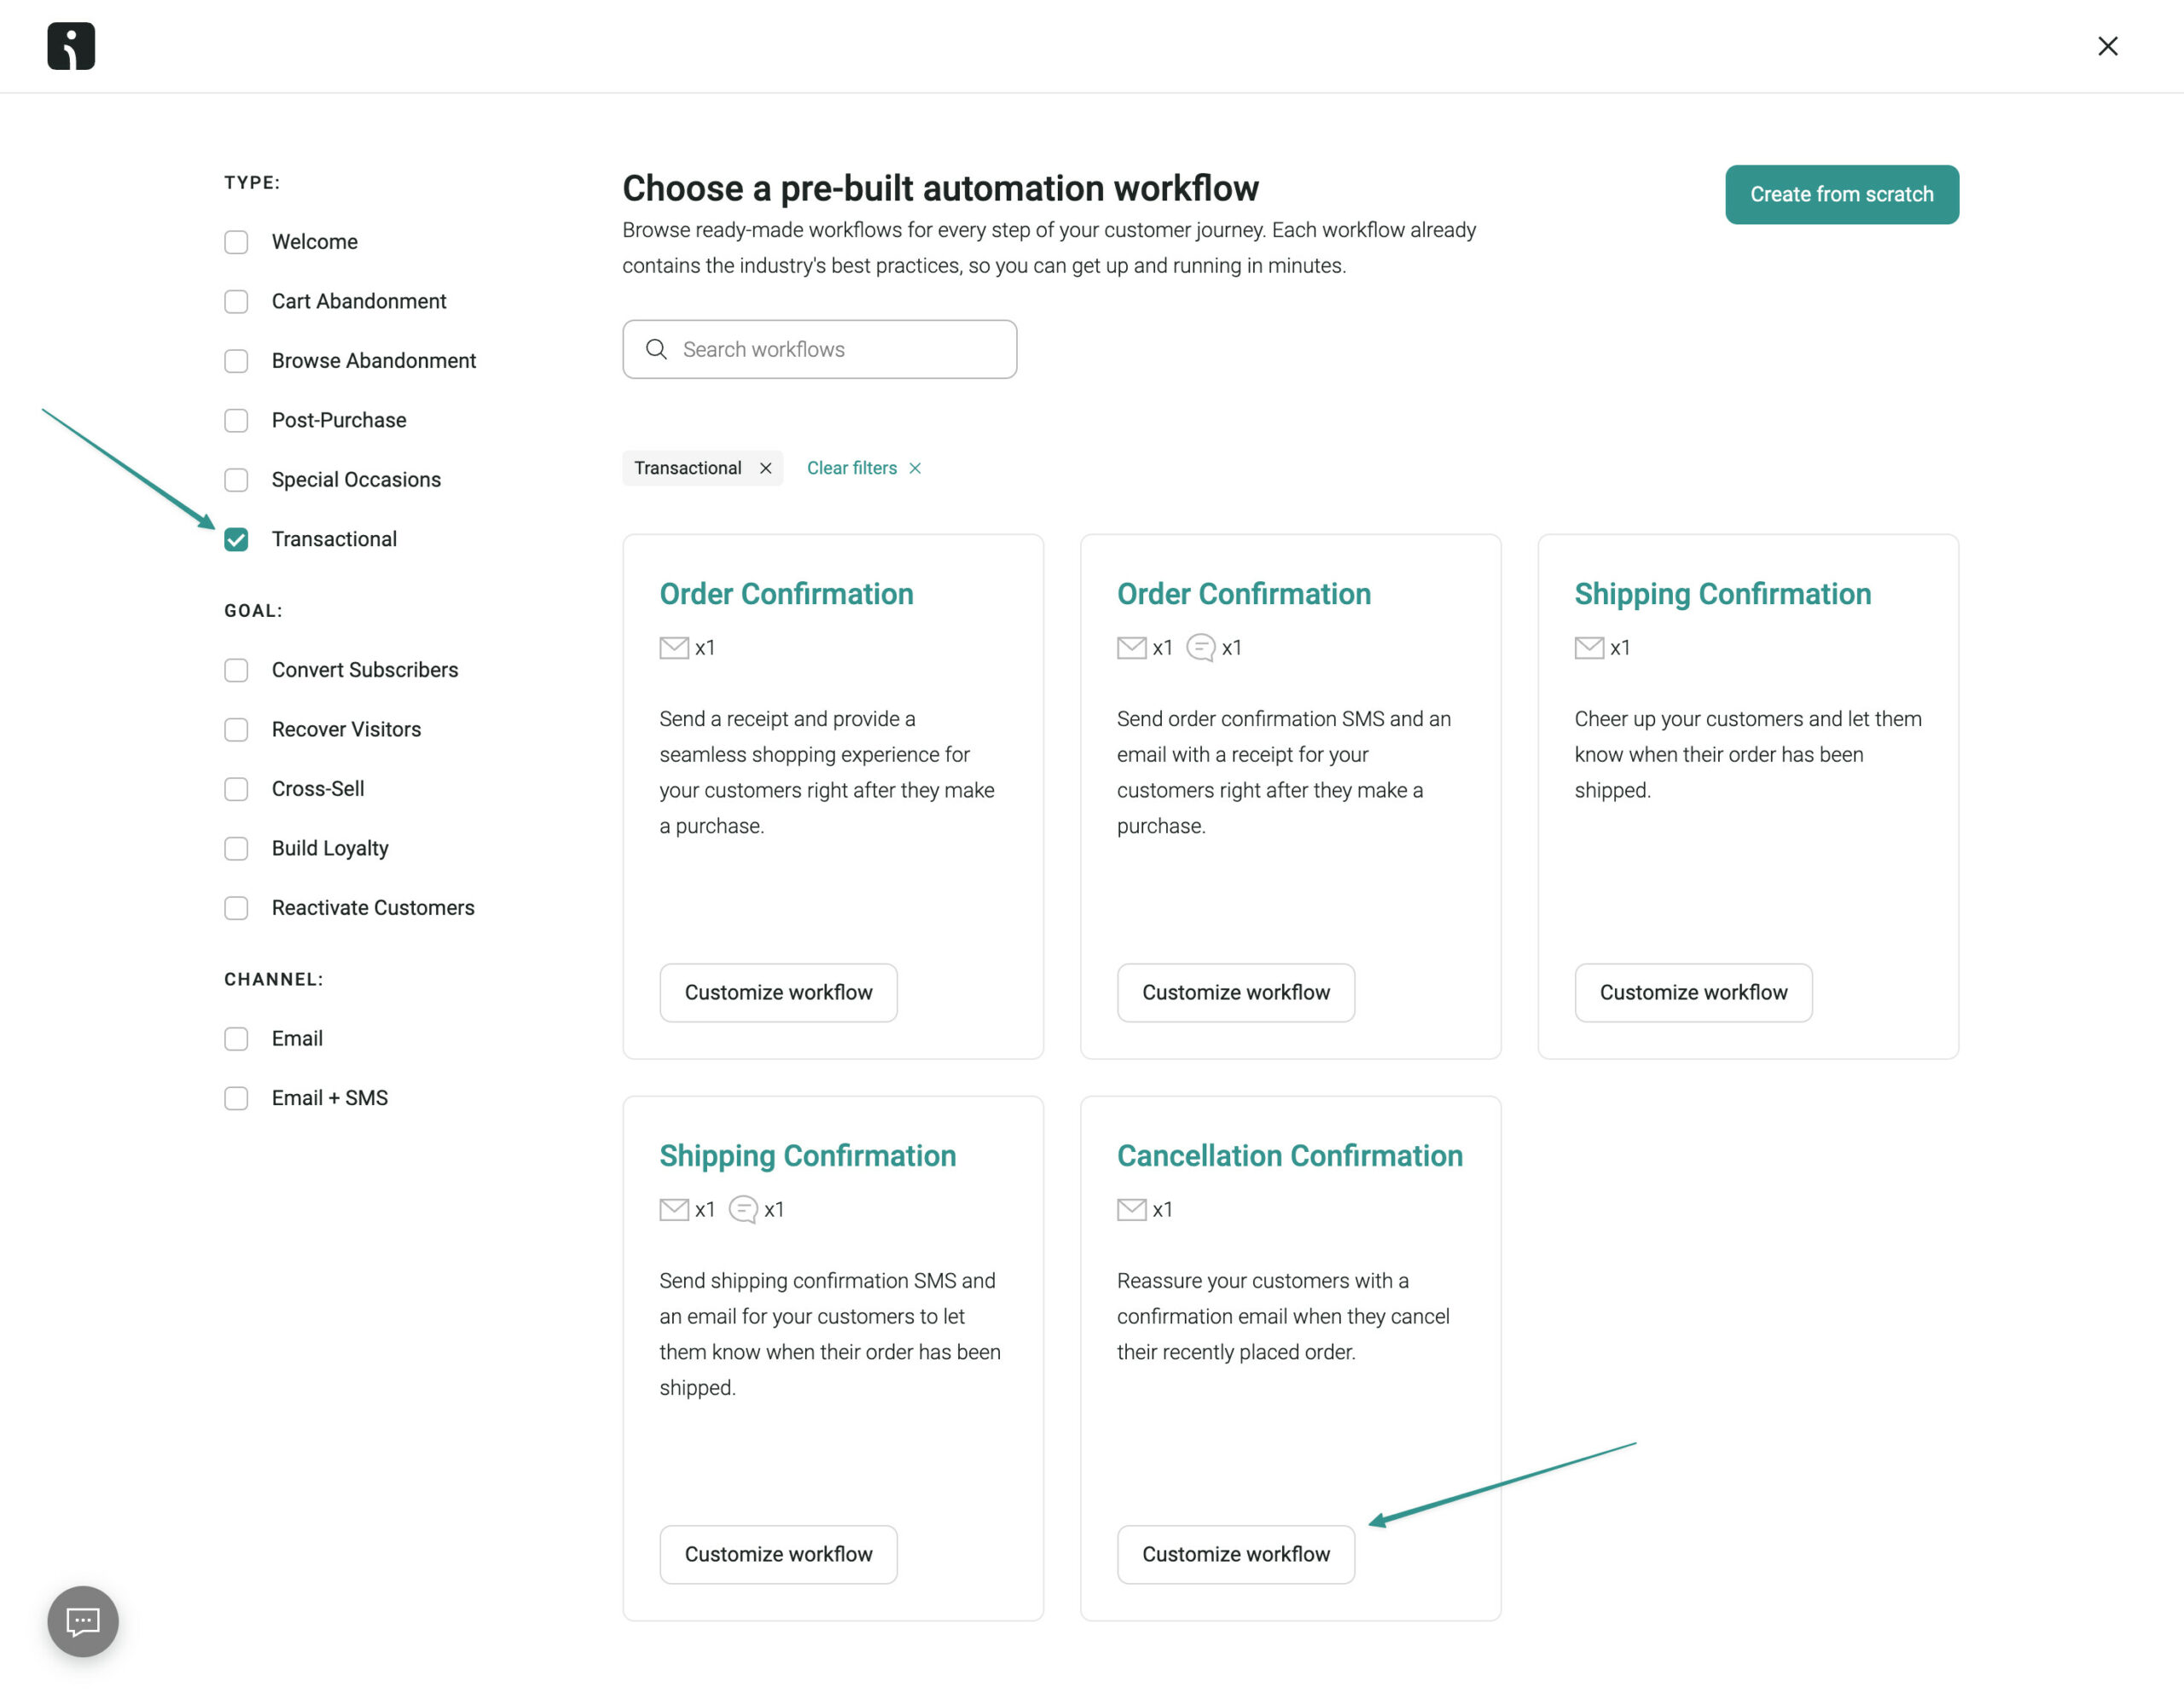Tick the Browse Abandonment checkbox
2184x1693 pixels.
236,361
